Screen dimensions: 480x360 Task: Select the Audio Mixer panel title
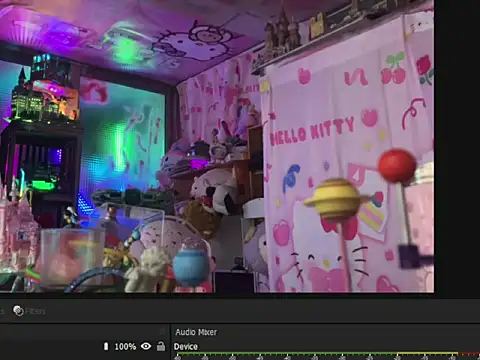(196, 332)
